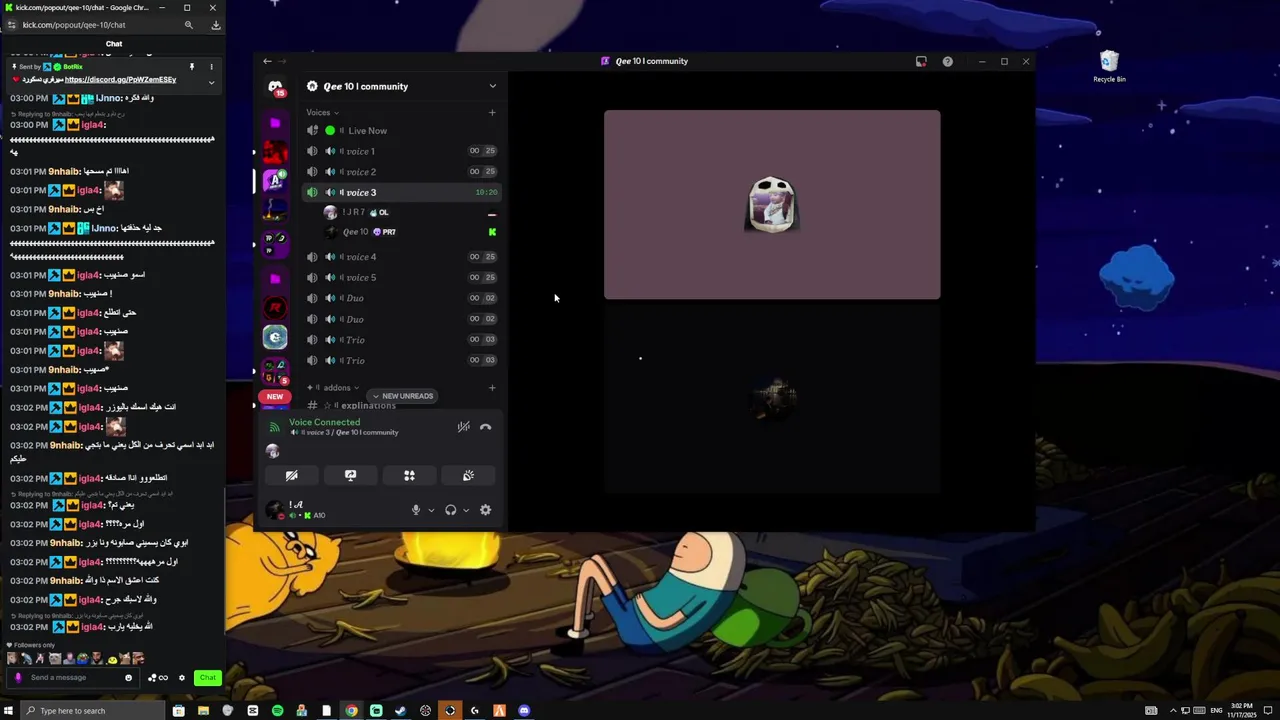The image size is (1280, 720).
Task: Open Voice Connected connection details
Action: [324, 422]
